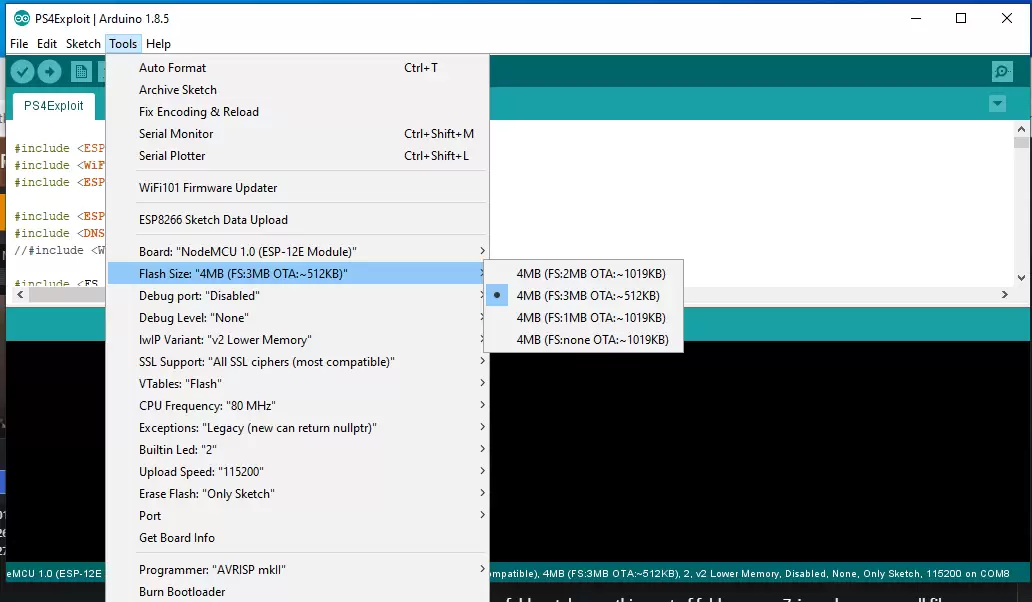
Task: Open the Help menu
Action: pyautogui.click(x=158, y=43)
